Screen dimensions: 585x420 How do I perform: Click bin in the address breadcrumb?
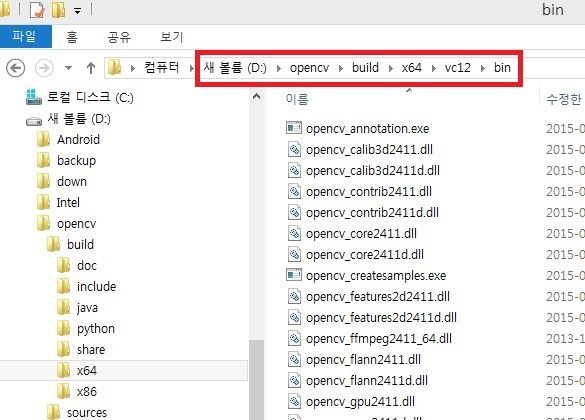(x=502, y=68)
